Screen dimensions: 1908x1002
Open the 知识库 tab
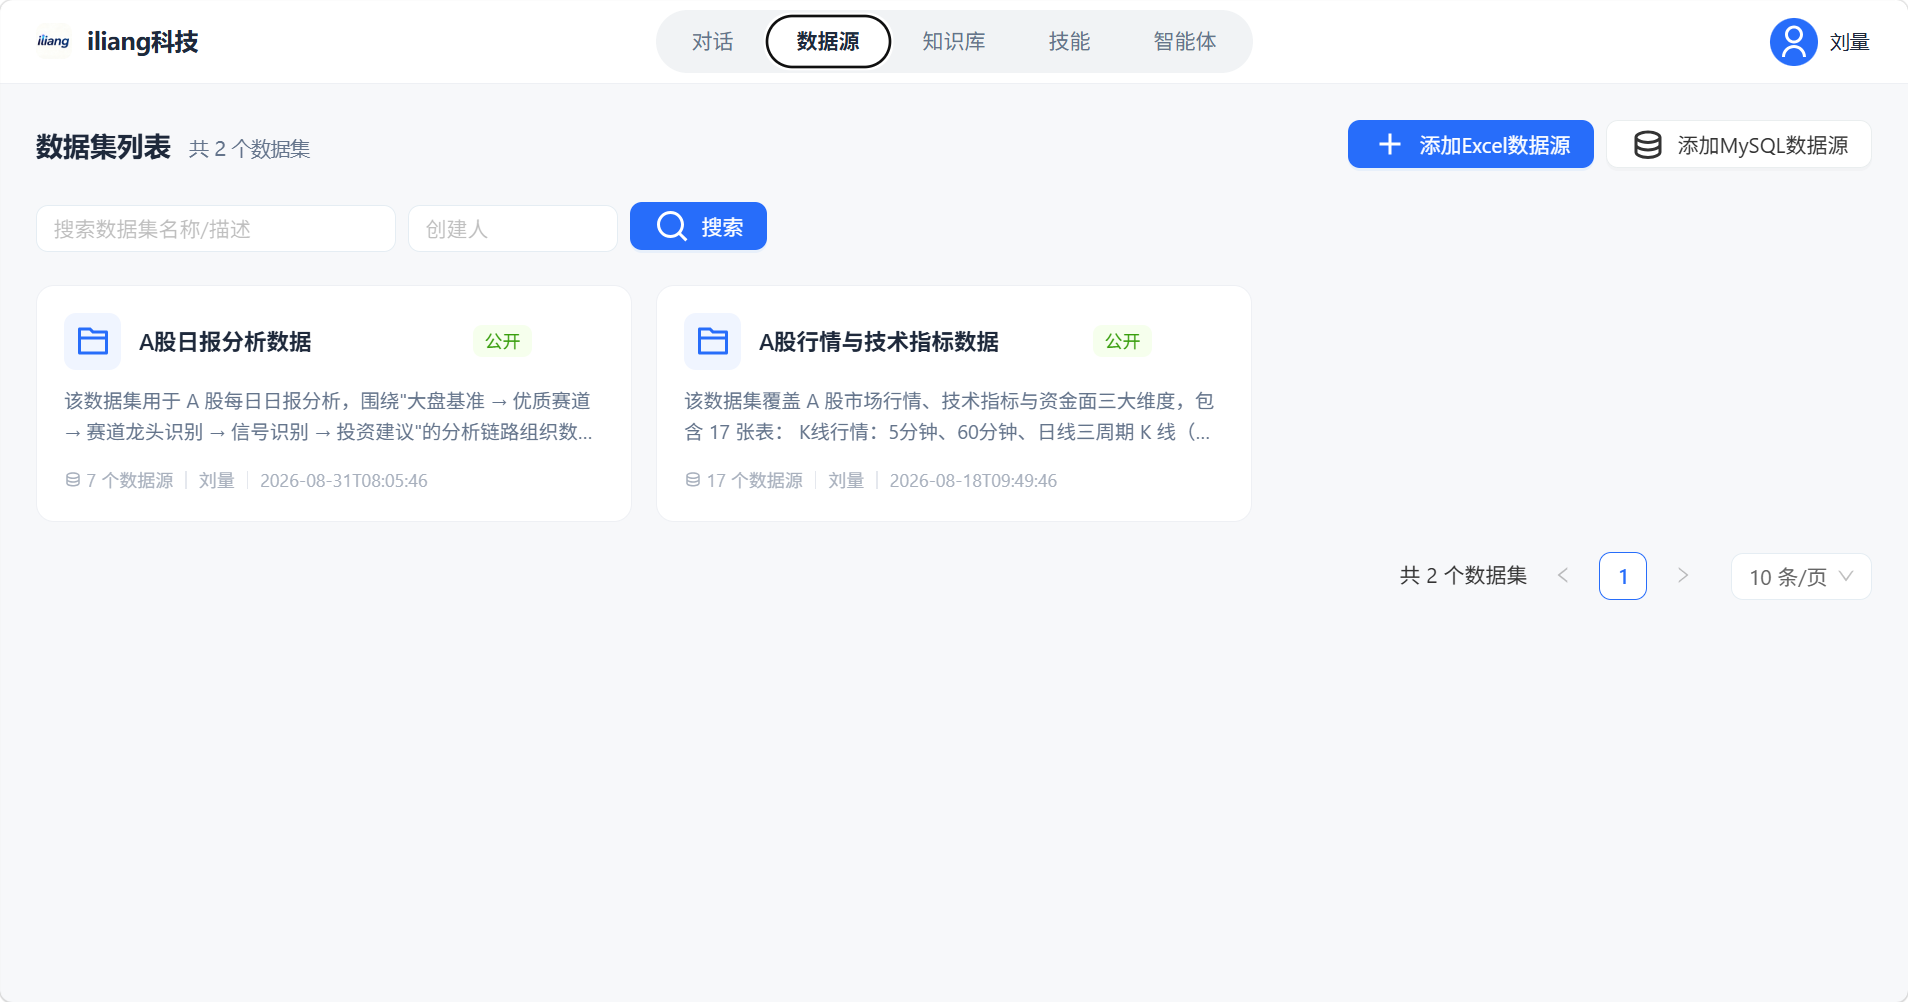coord(954,41)
